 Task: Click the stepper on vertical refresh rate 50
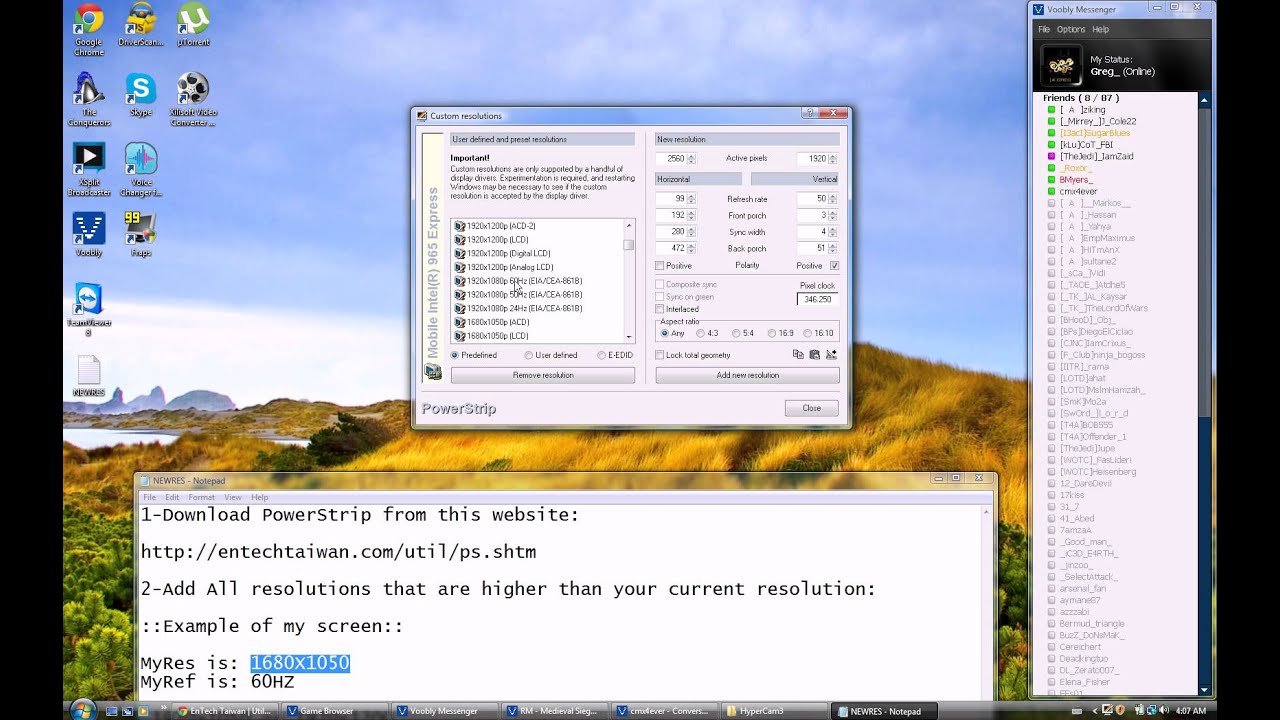click(x=833, y=199)
